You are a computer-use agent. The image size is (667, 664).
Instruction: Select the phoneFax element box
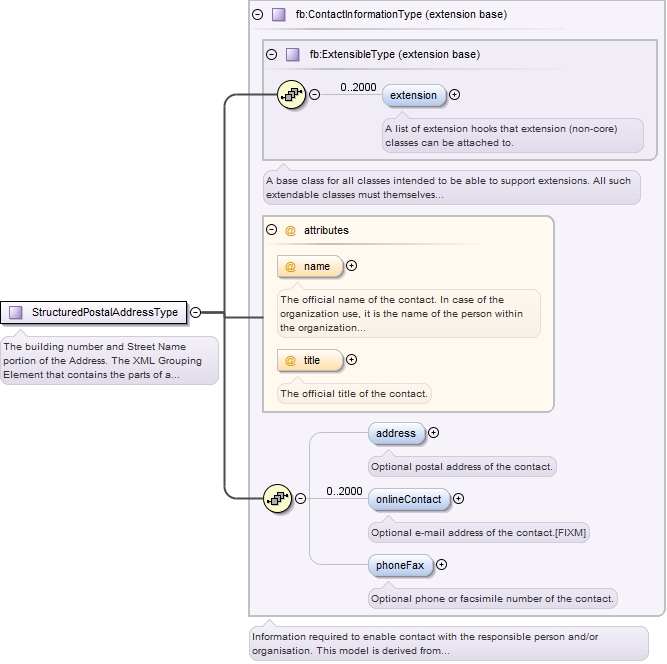[399, 565]
